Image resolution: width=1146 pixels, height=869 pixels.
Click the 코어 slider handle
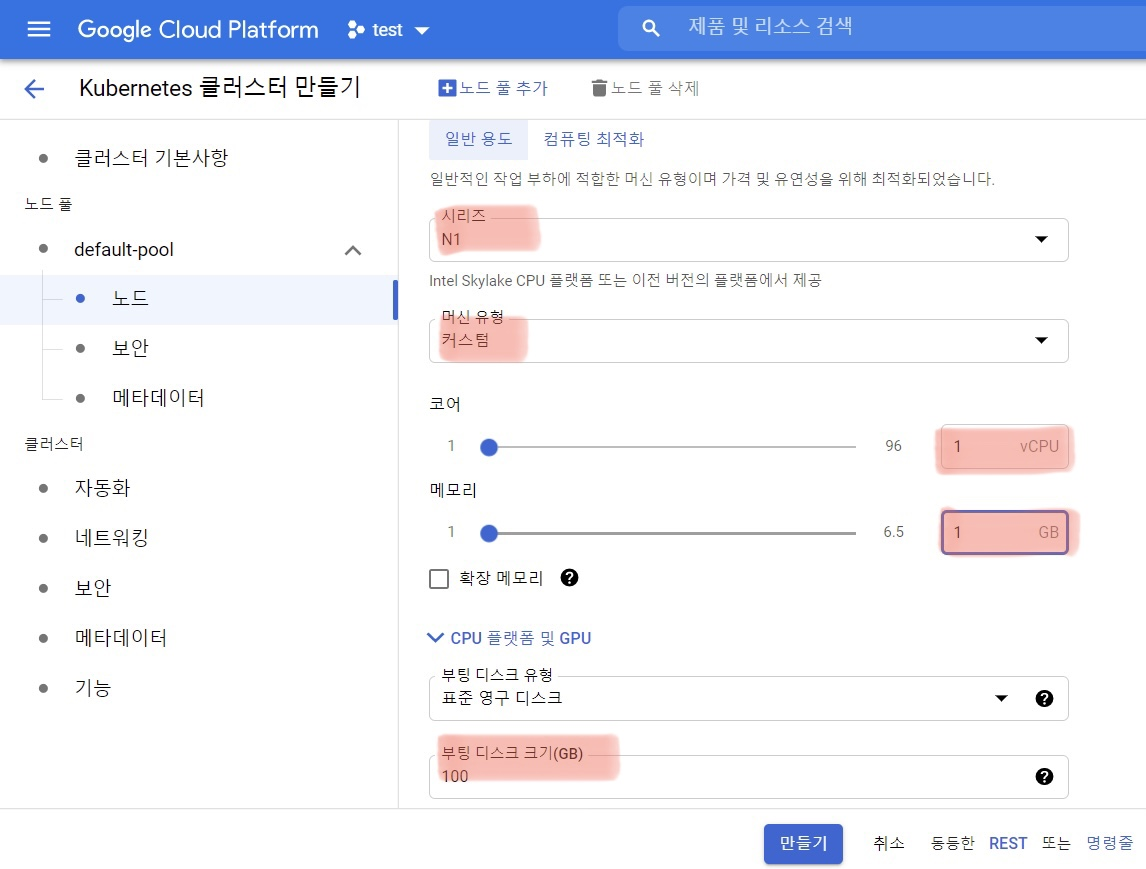pos(489,447)
